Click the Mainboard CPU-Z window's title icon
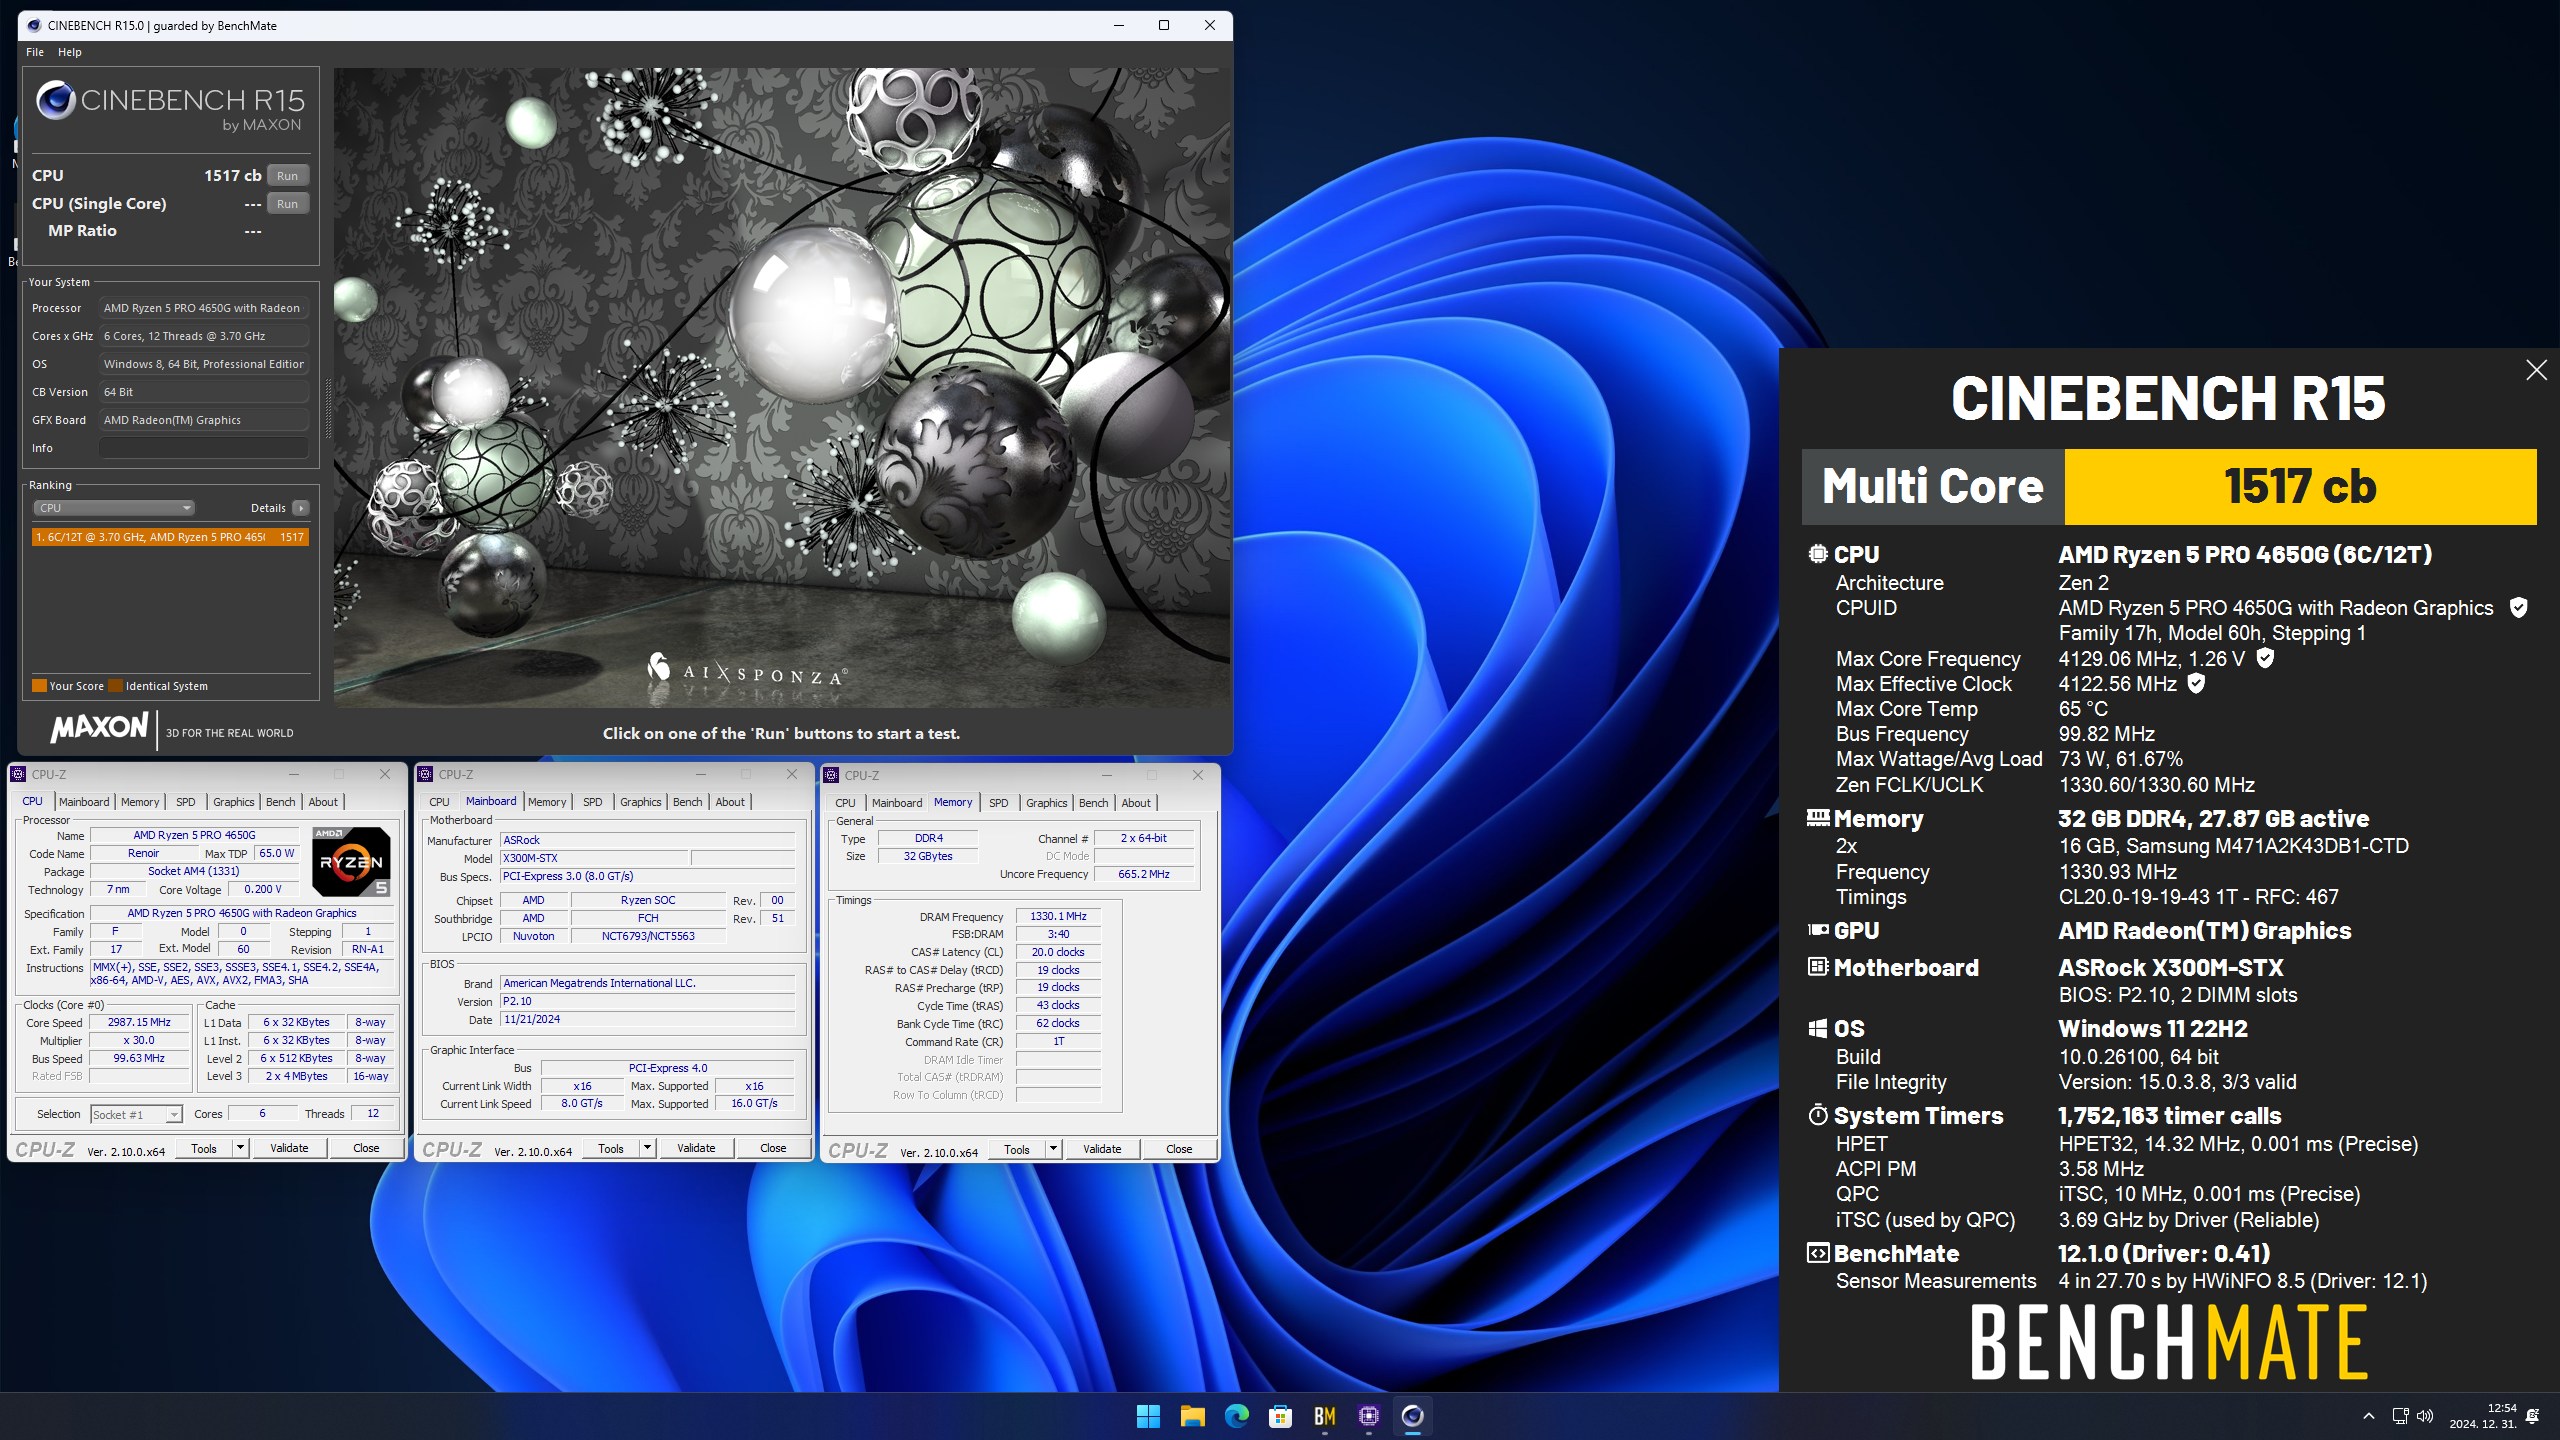This screenshot has width=2560, height=1440. coord(425,774)
